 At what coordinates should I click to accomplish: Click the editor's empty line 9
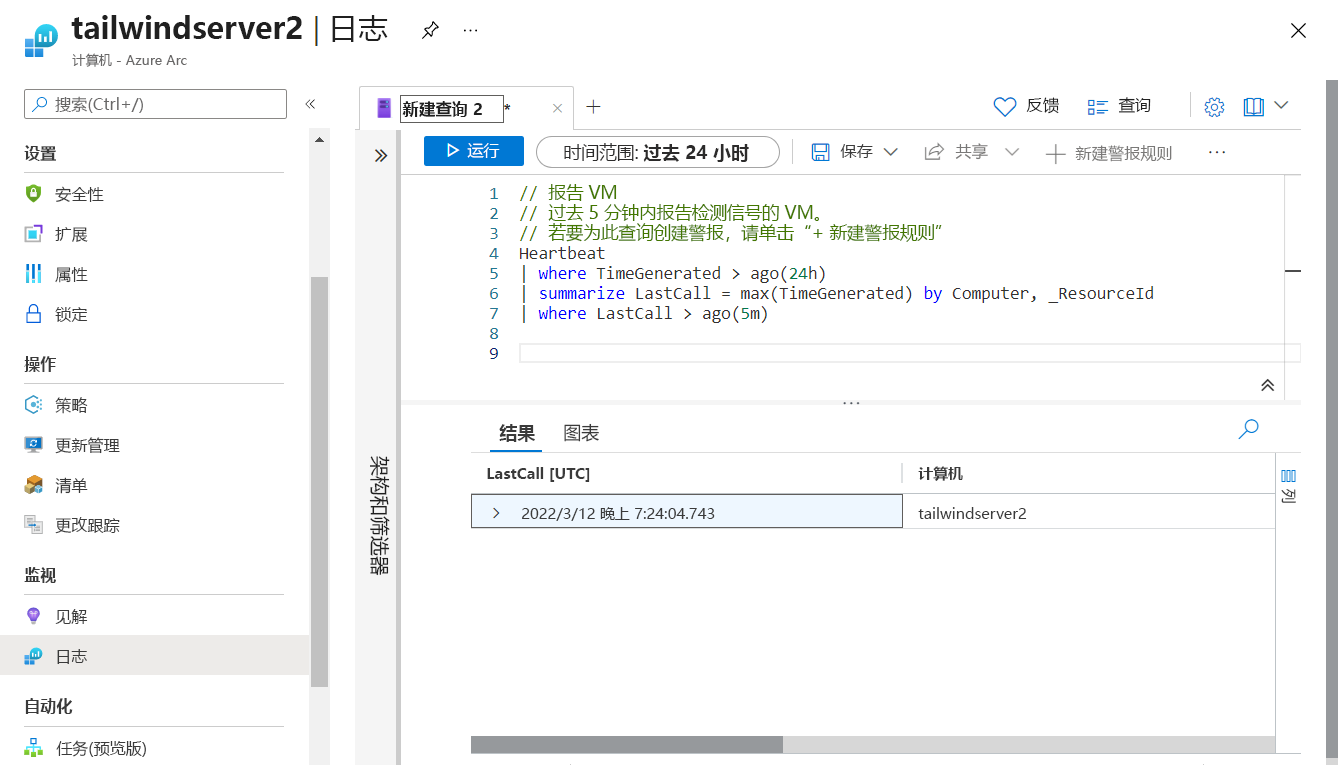[909, 353]
